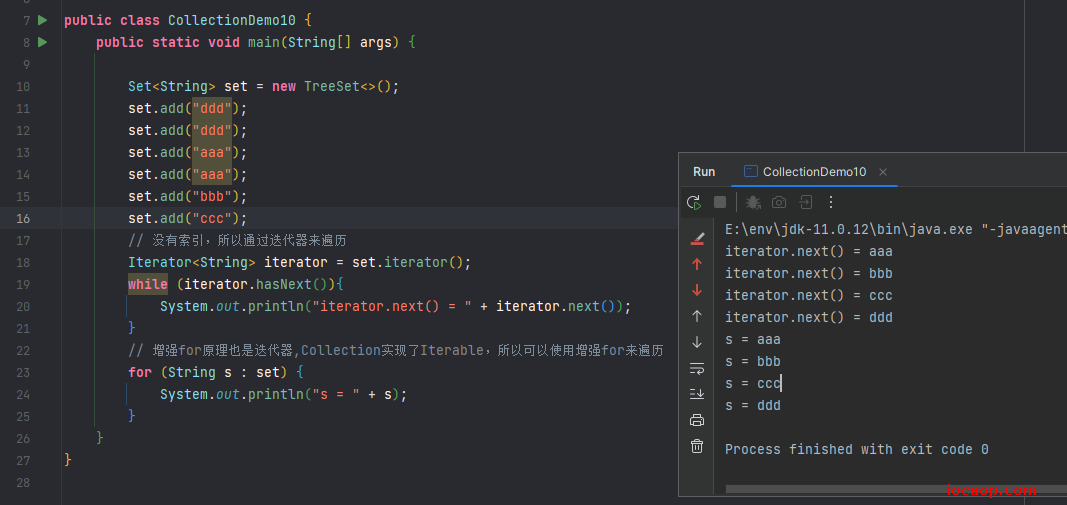The width and height of the screenshot is (1067, 505).
Task: Click the grayed-out debugger bug icon
Action: 753,202
